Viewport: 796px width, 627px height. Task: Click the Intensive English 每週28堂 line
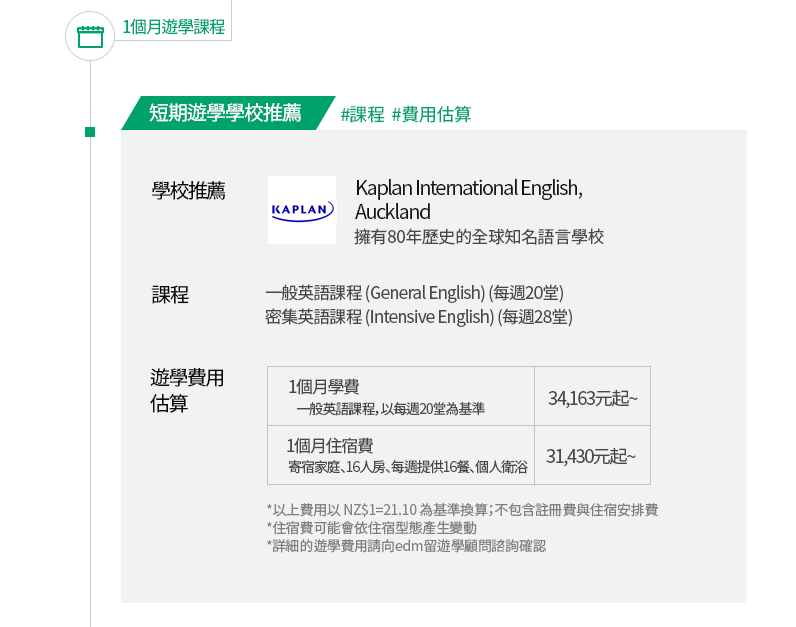tap(419, 317)
